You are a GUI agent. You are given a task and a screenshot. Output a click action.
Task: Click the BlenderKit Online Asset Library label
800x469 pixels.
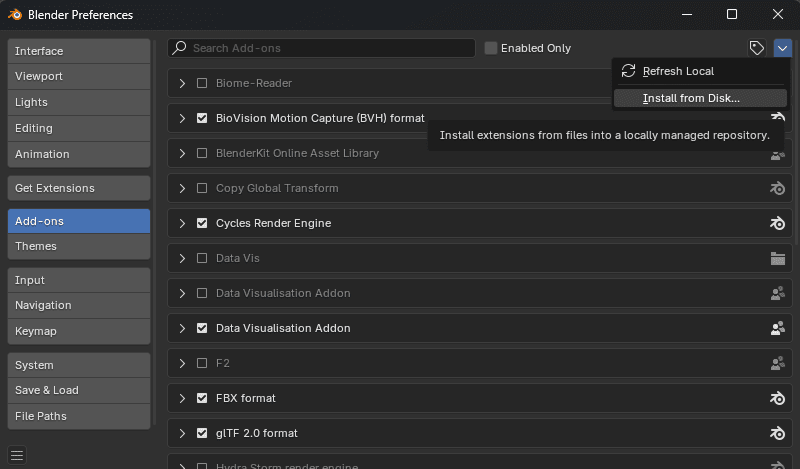tap(297, 153)
